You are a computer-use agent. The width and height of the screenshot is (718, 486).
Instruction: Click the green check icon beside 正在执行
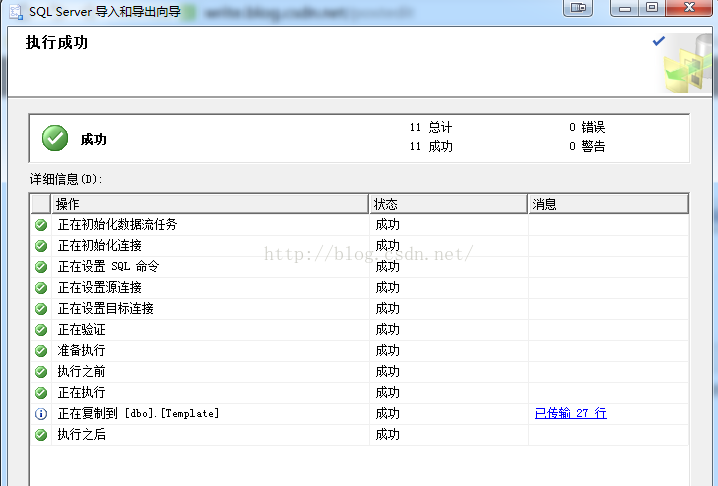click(x=41, y=393)
